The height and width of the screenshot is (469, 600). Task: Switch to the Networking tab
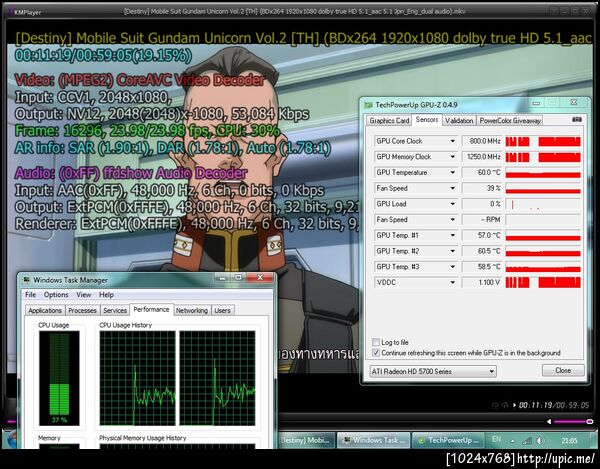191,310
